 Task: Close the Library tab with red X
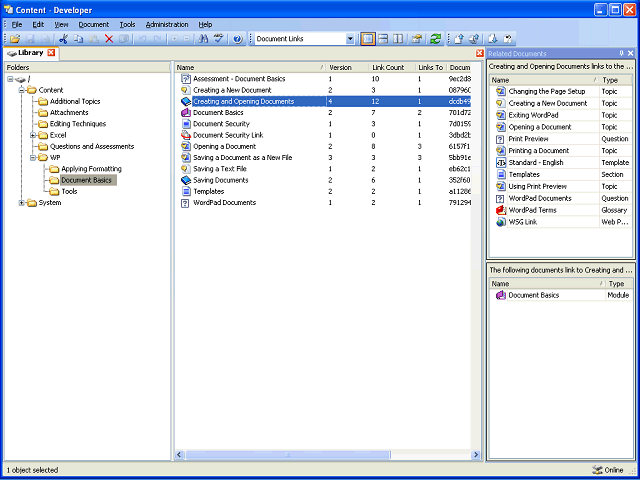click(51, 53)
